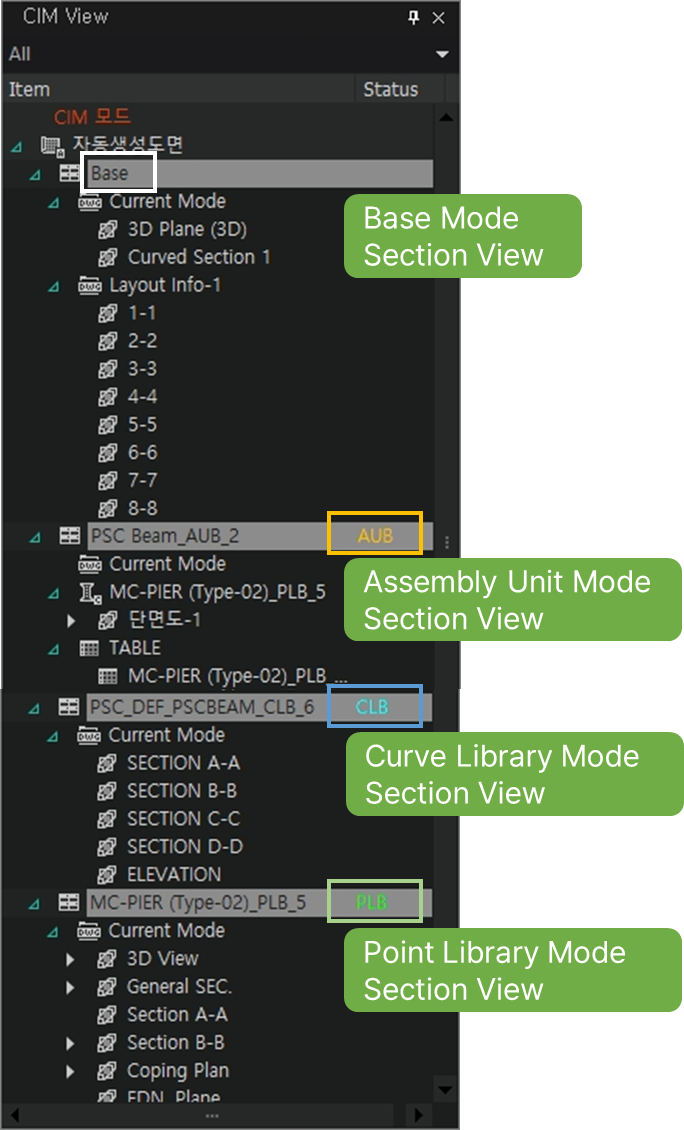Click the scroll up arrow
This screenshot has width=684, height=1130.
click(446, 117)
